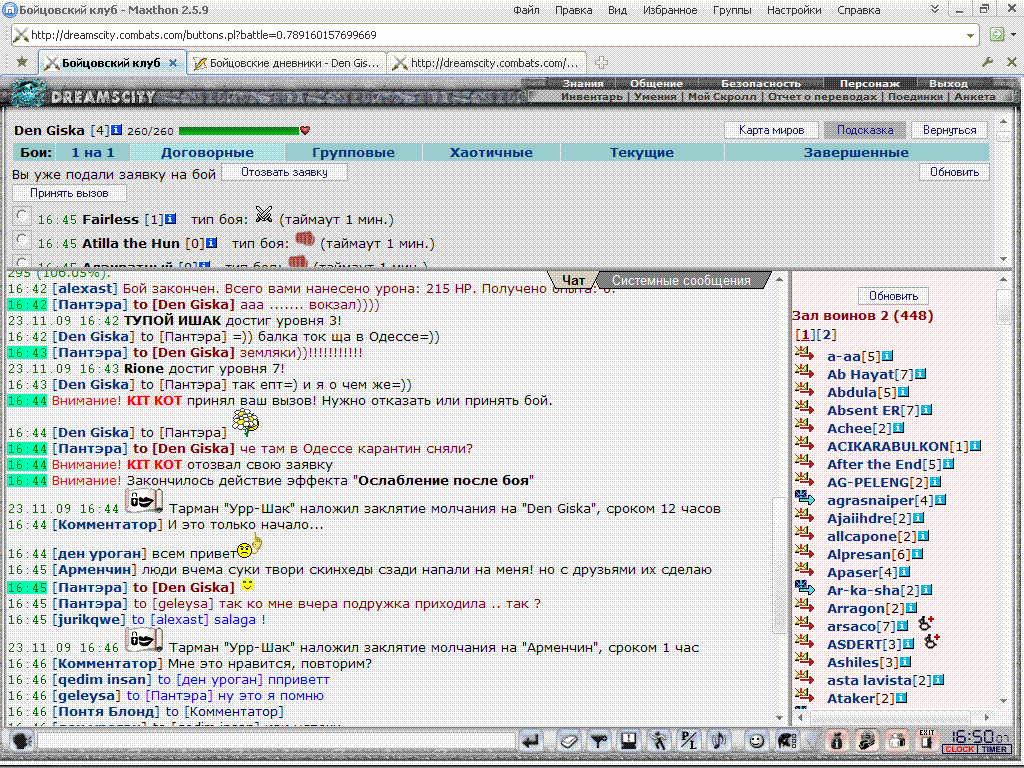This screenshot has height=768, width=1024.
Task: Go to page [2] of player list
Action: pyautogui.click(x=826, y=334)
